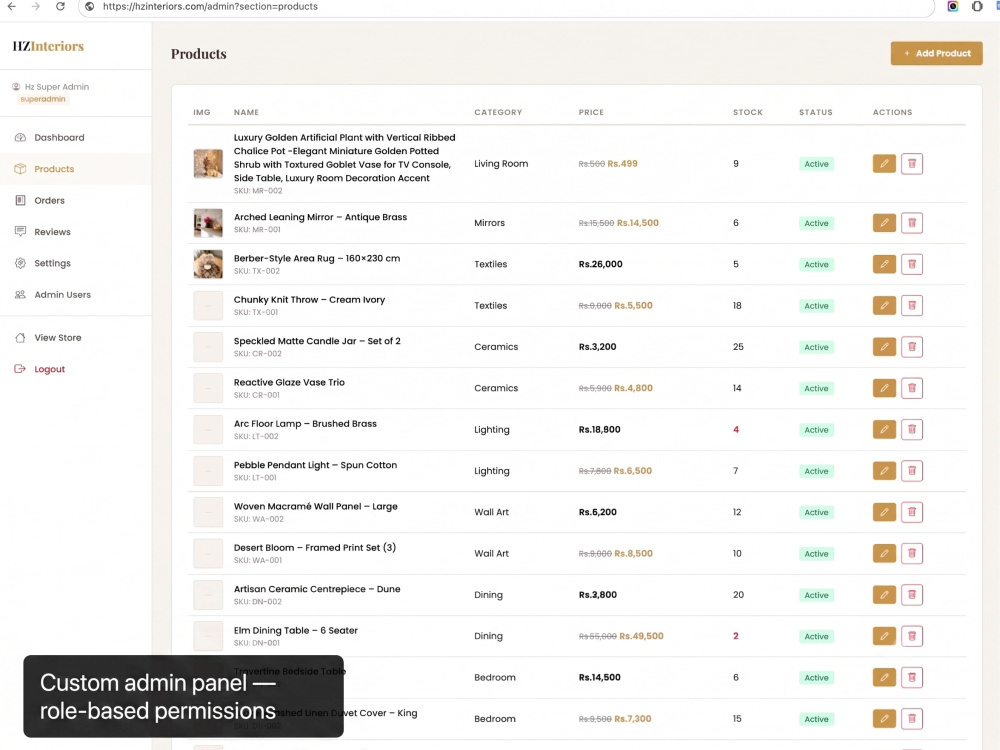Go back with the browser back arrow
Screen dimensions: 1000x750
(11, 6)
